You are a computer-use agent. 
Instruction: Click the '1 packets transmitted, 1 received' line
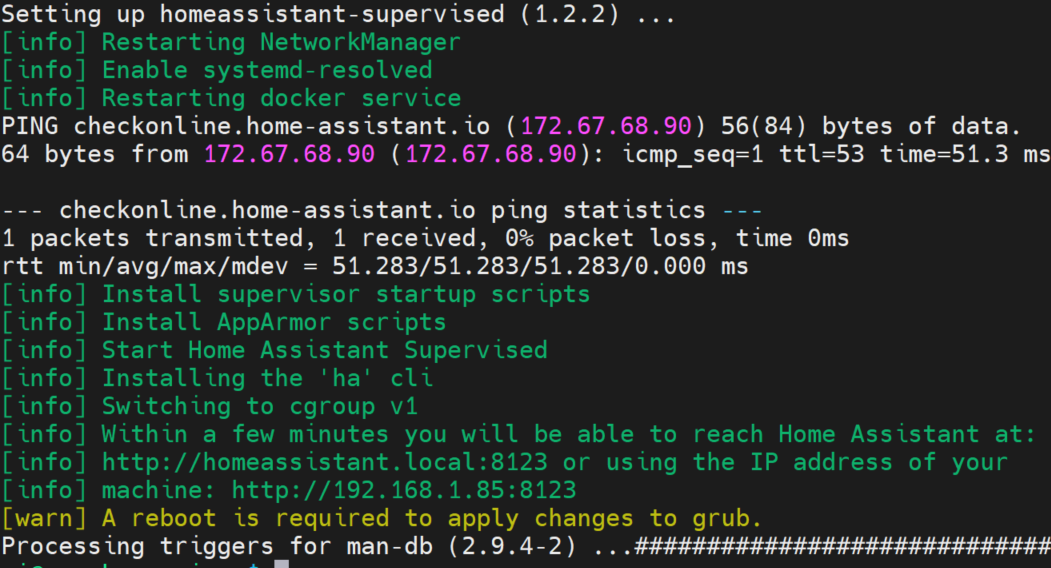coord(426,238)
